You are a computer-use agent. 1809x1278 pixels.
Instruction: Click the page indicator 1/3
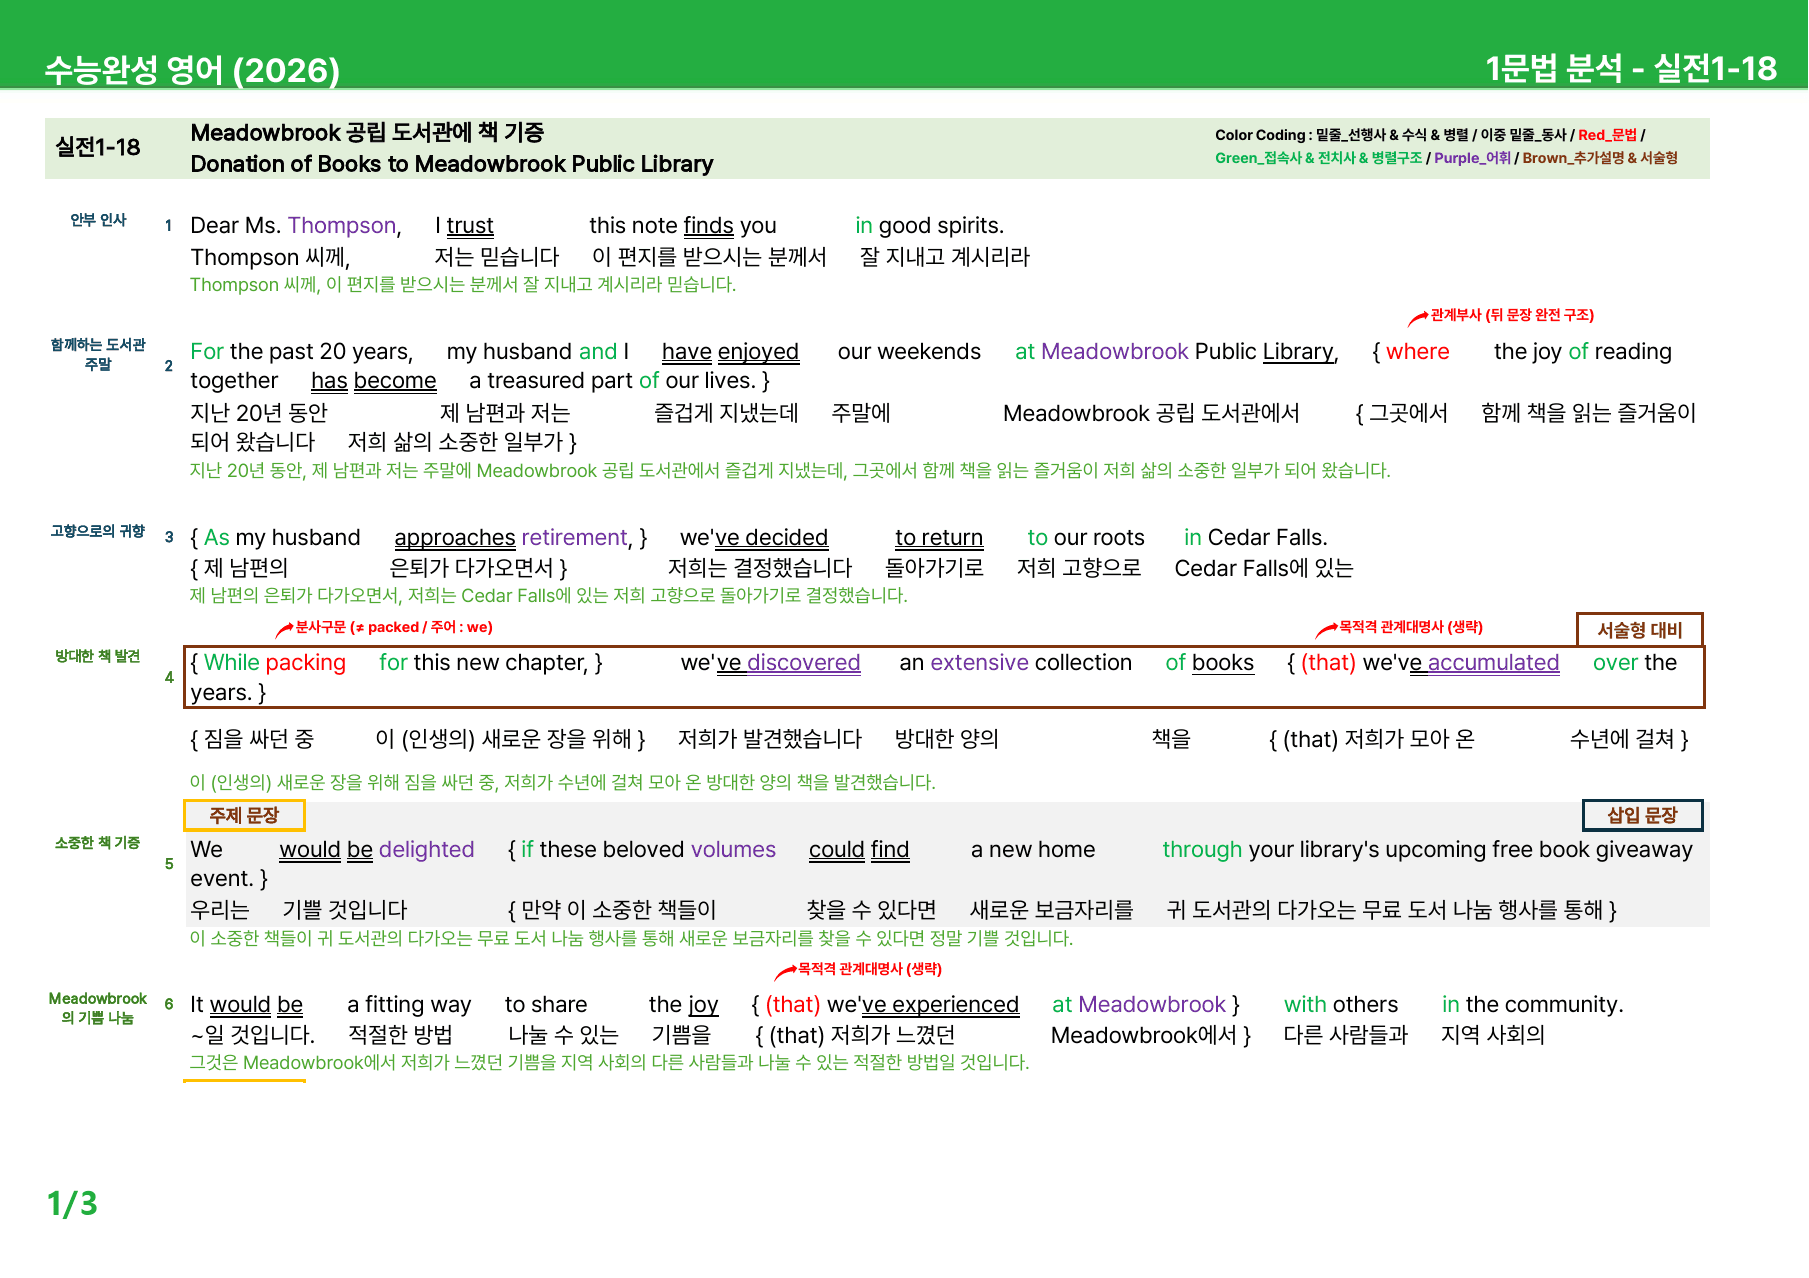click(72, 1203)
